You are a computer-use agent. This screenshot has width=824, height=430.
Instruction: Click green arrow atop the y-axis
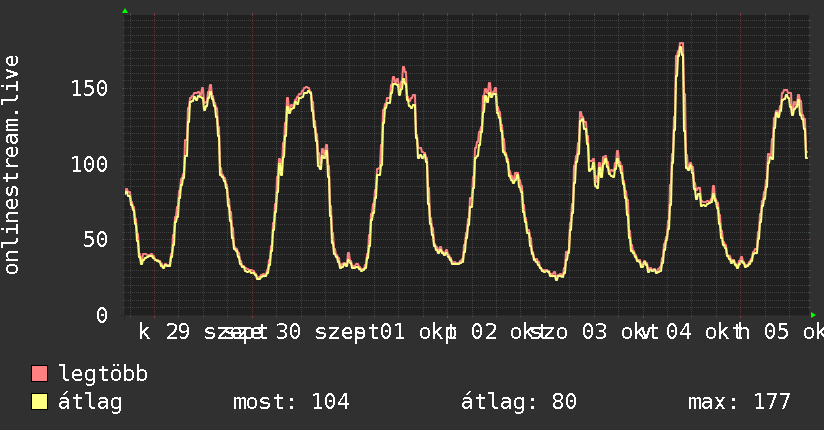[125, 11]
